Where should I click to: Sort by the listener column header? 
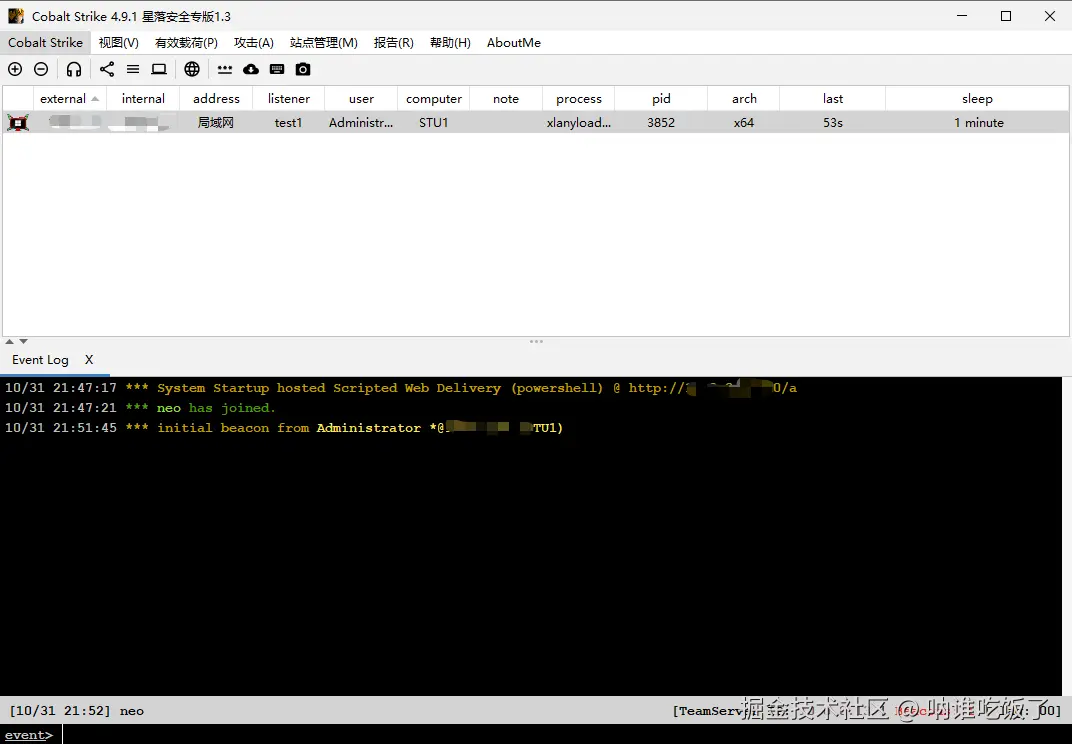[289, 98]
